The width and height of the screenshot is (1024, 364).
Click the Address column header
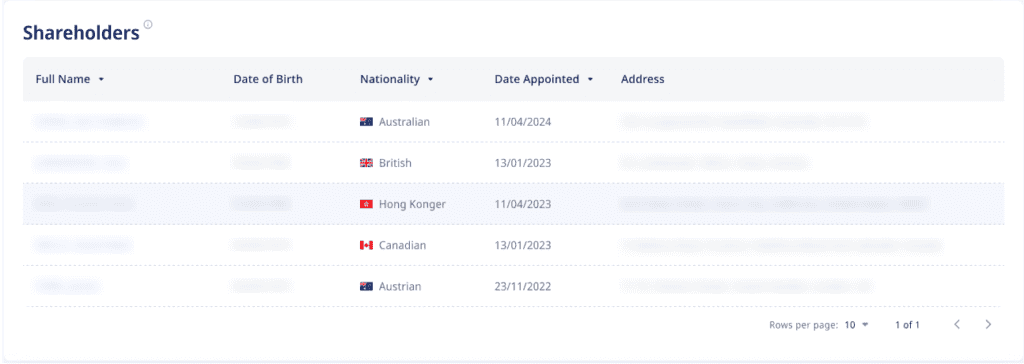coord(643,79)
